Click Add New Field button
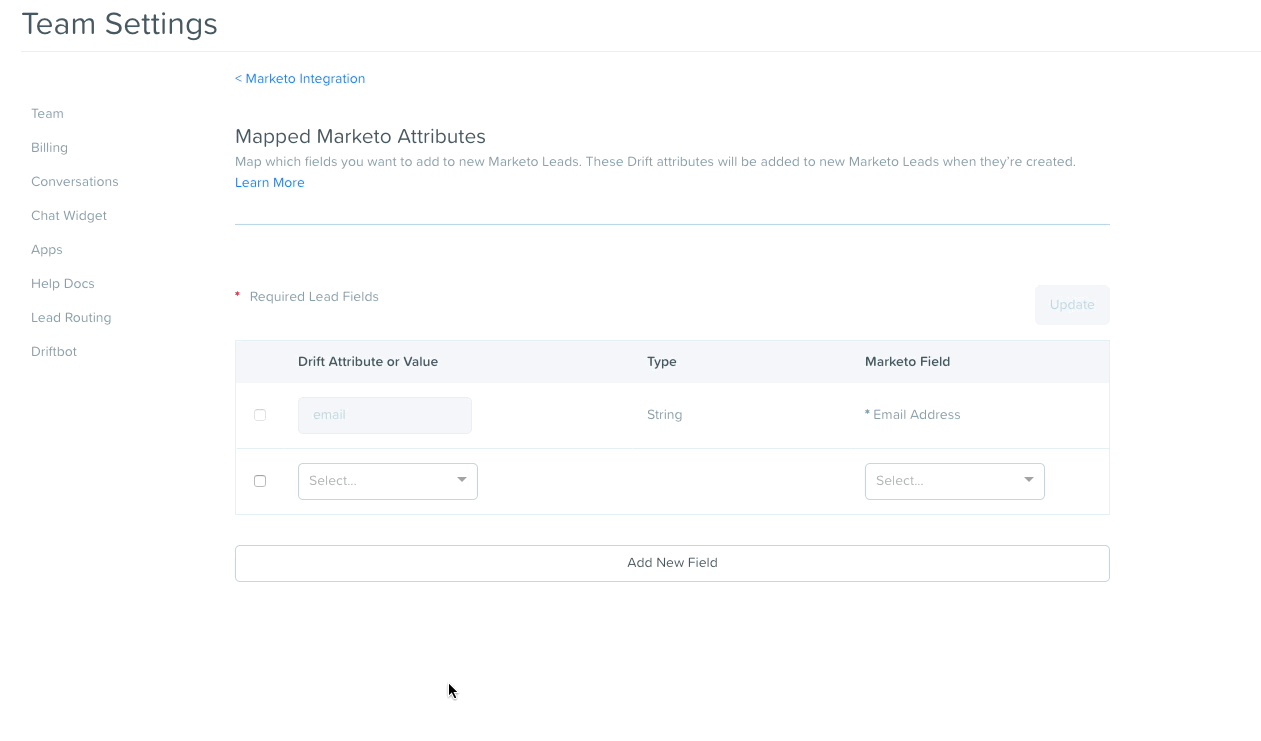 point(672,563)
